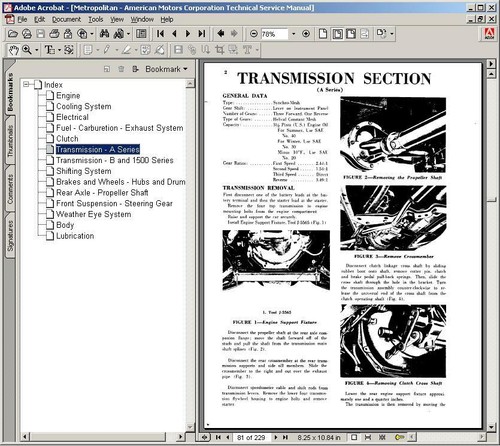Click the zoom out minus button
The height and width of the screenshot is (446, 500).
pos(254,34)
